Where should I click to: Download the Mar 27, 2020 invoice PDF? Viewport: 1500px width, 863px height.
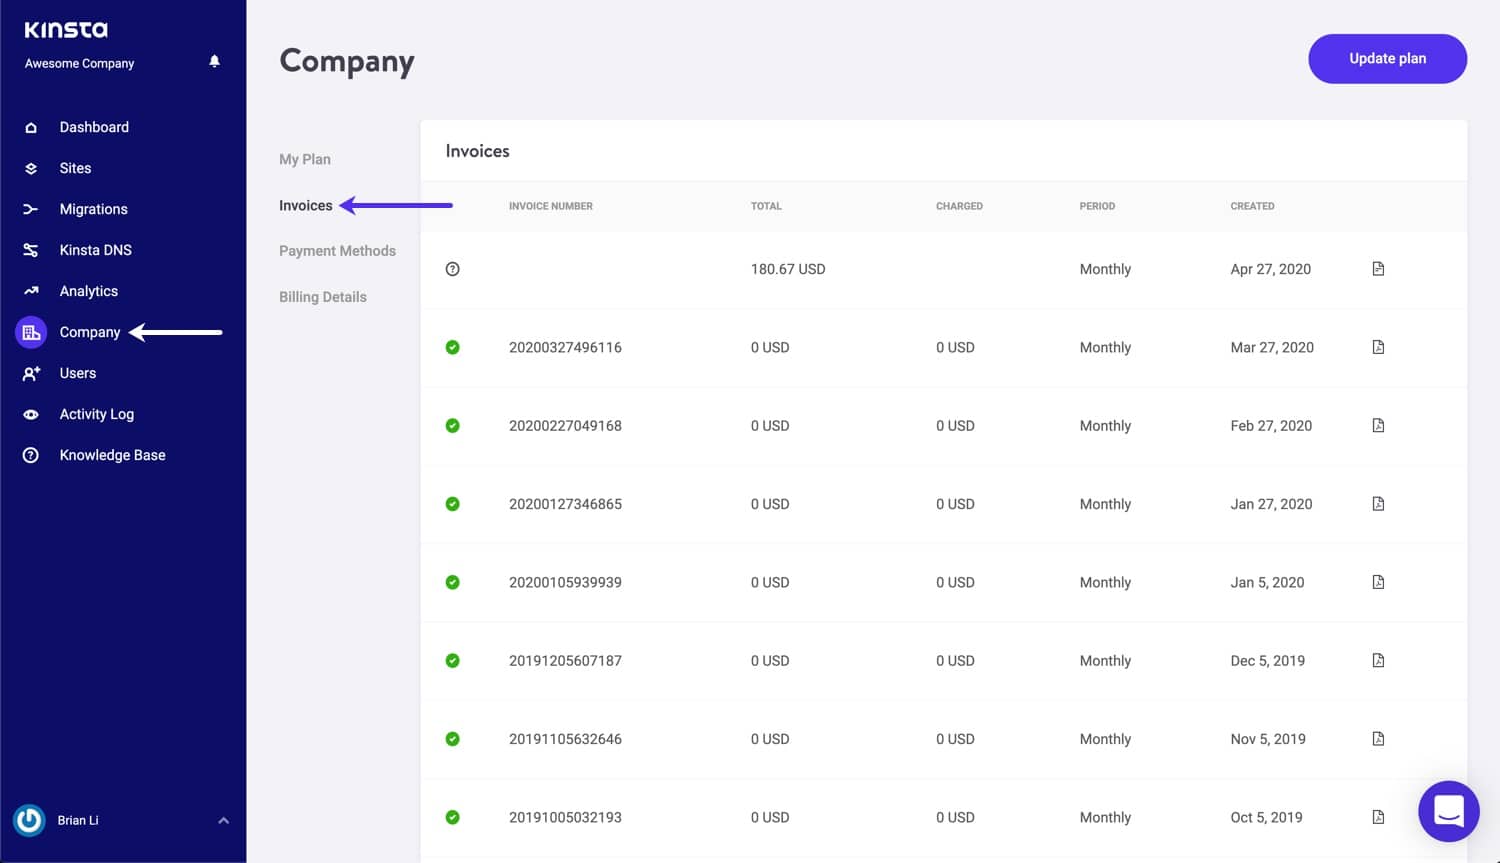pos(1378,347)
